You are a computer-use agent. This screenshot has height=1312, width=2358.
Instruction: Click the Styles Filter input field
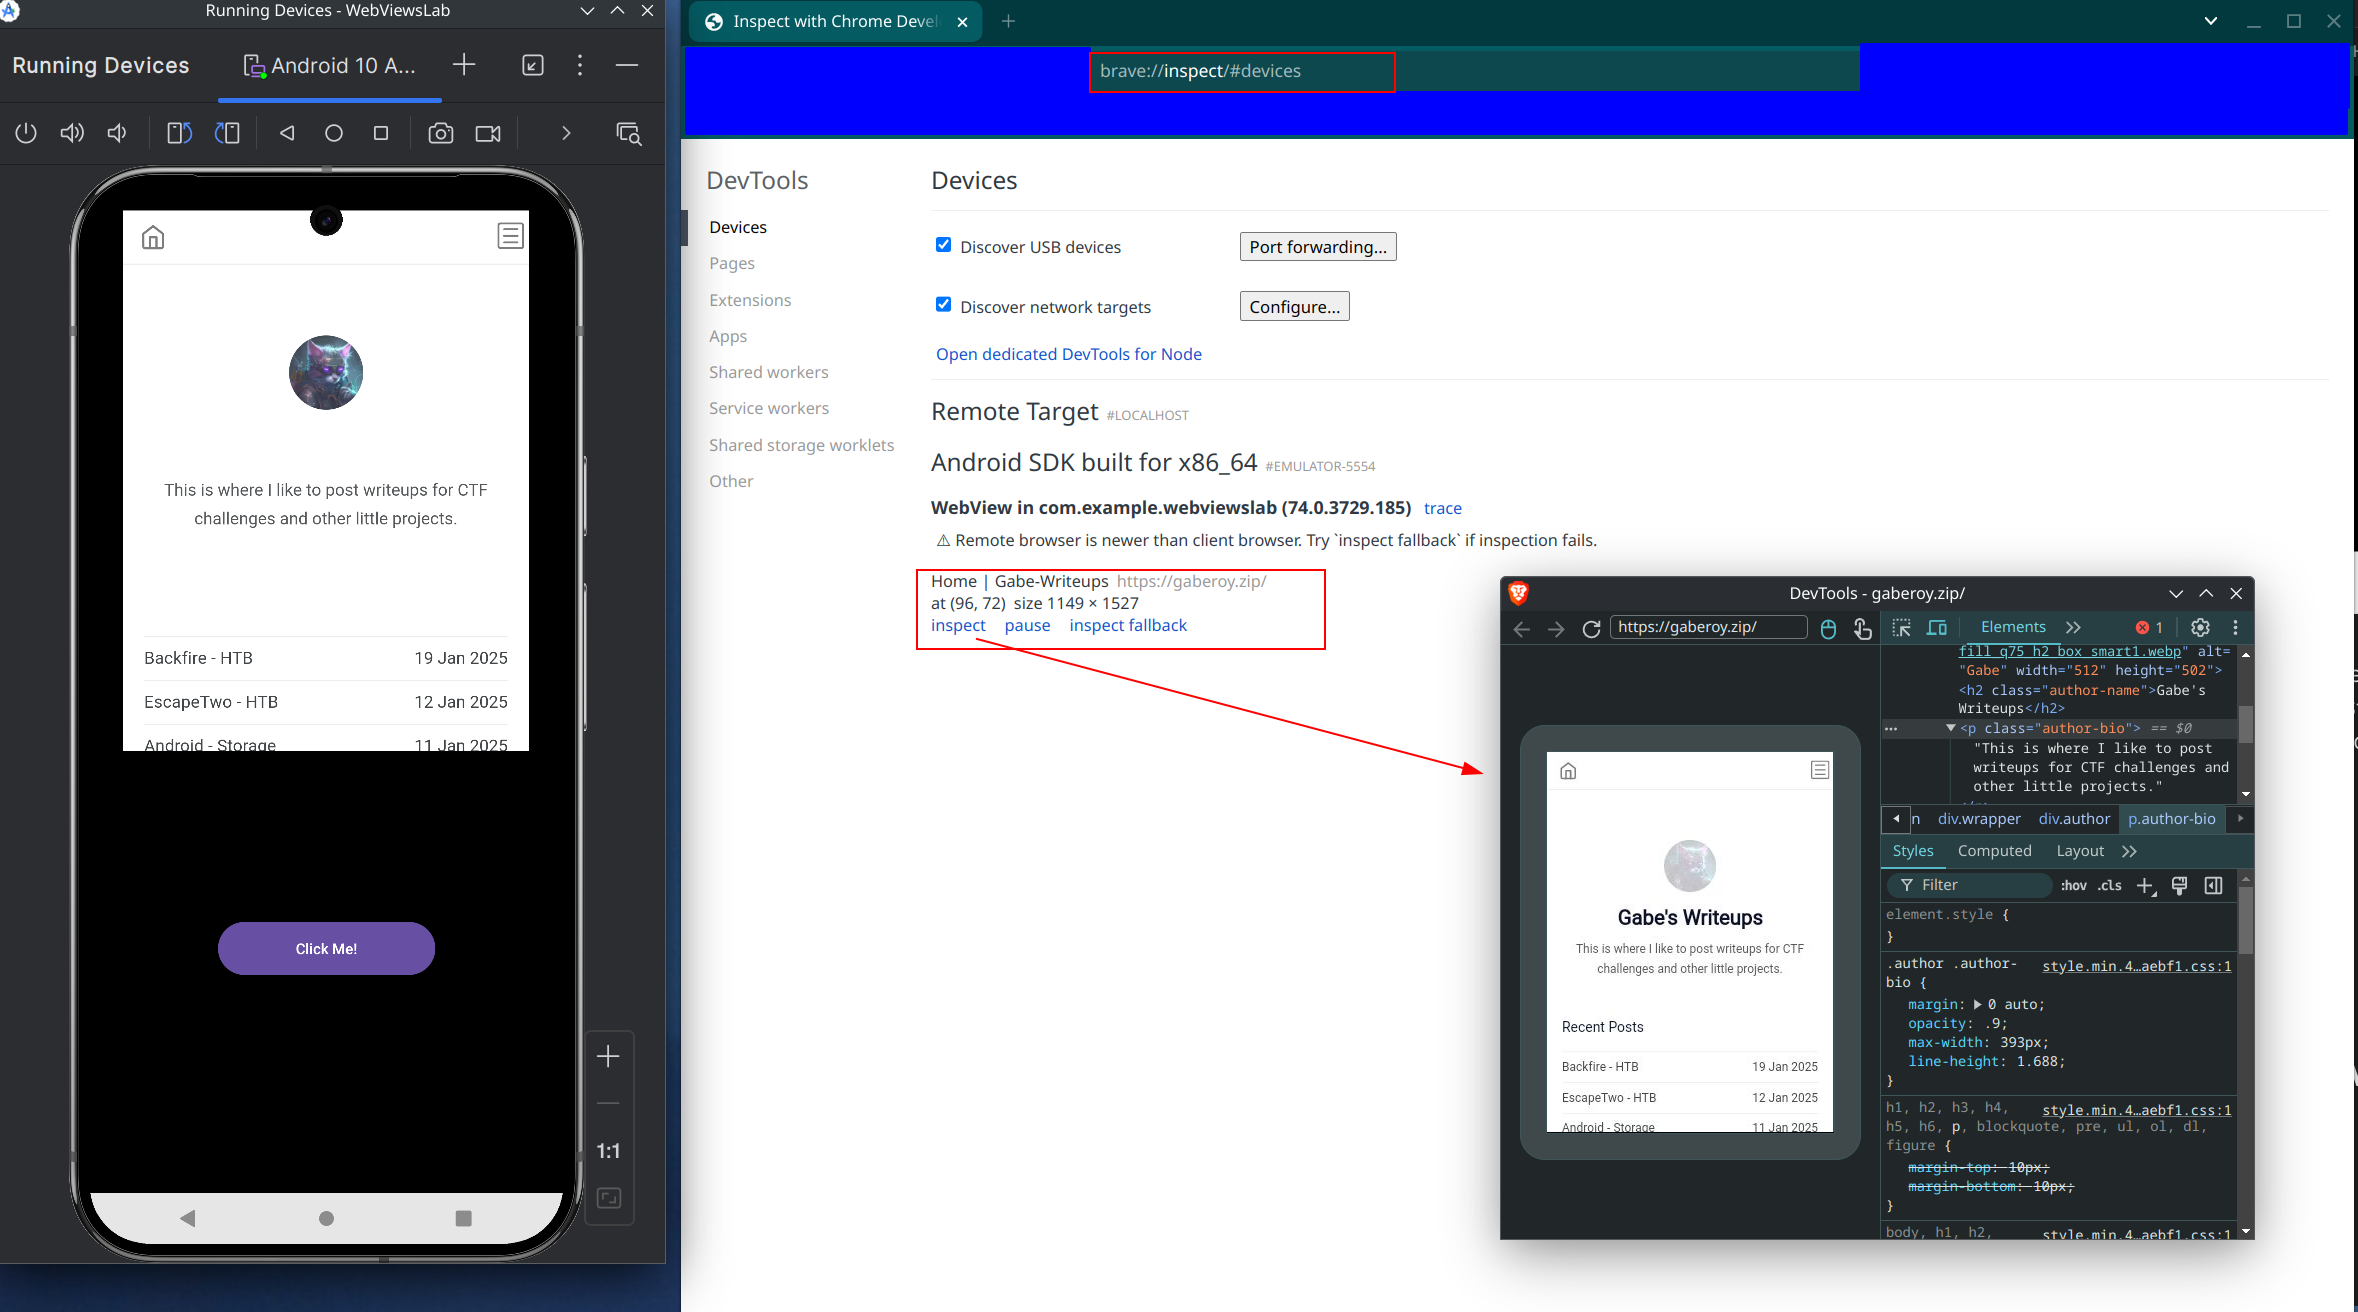[x=1970, y=885]
